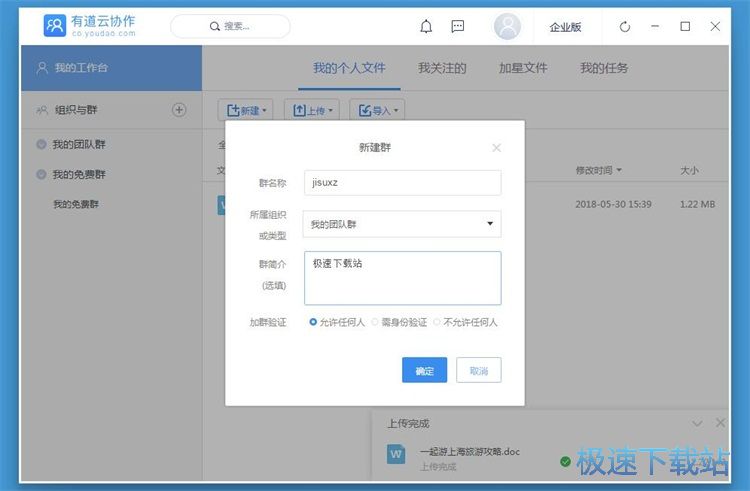Click the 我的团队群 circle icon in sidebar

click(42, 144)
